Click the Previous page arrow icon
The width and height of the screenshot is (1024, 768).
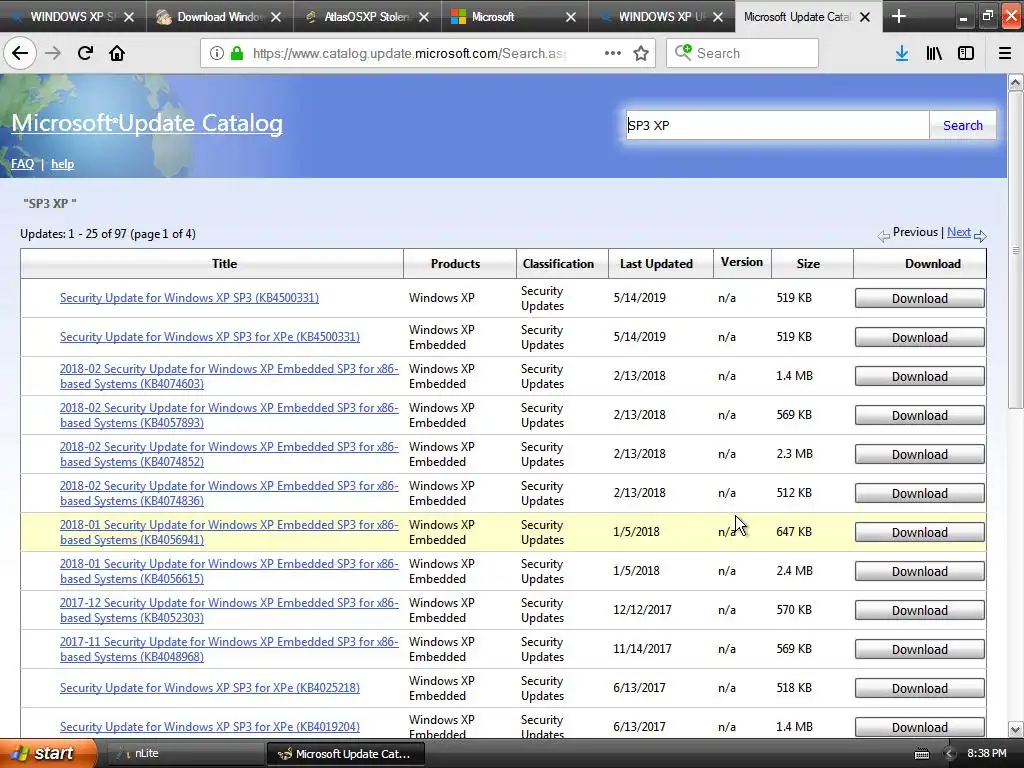[x=884, y=236]
